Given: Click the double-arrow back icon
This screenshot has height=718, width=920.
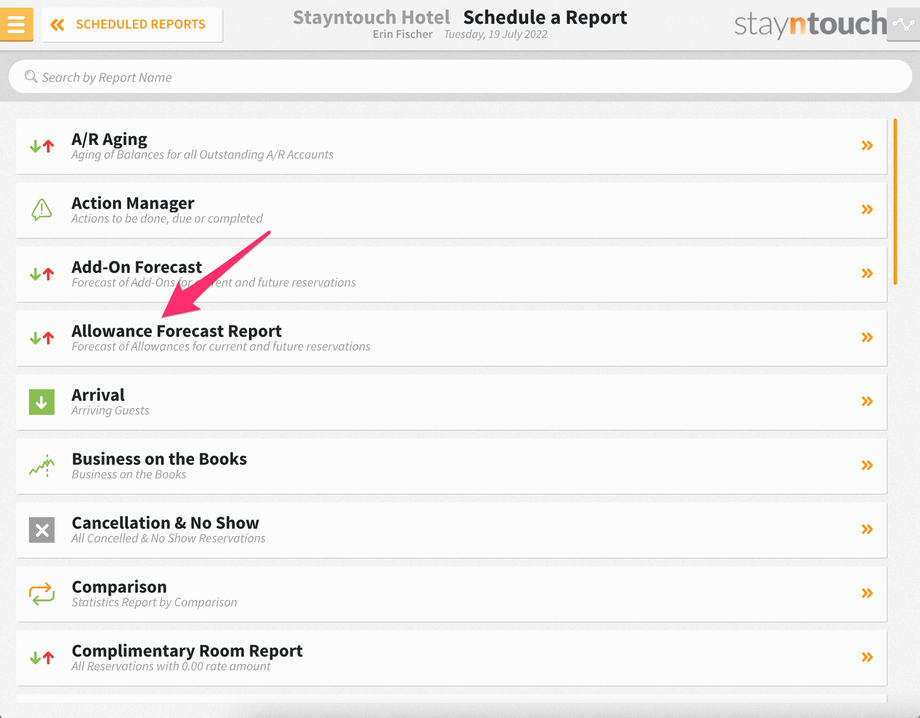Looking at the screenshot, I should click(x=57, y=25).
